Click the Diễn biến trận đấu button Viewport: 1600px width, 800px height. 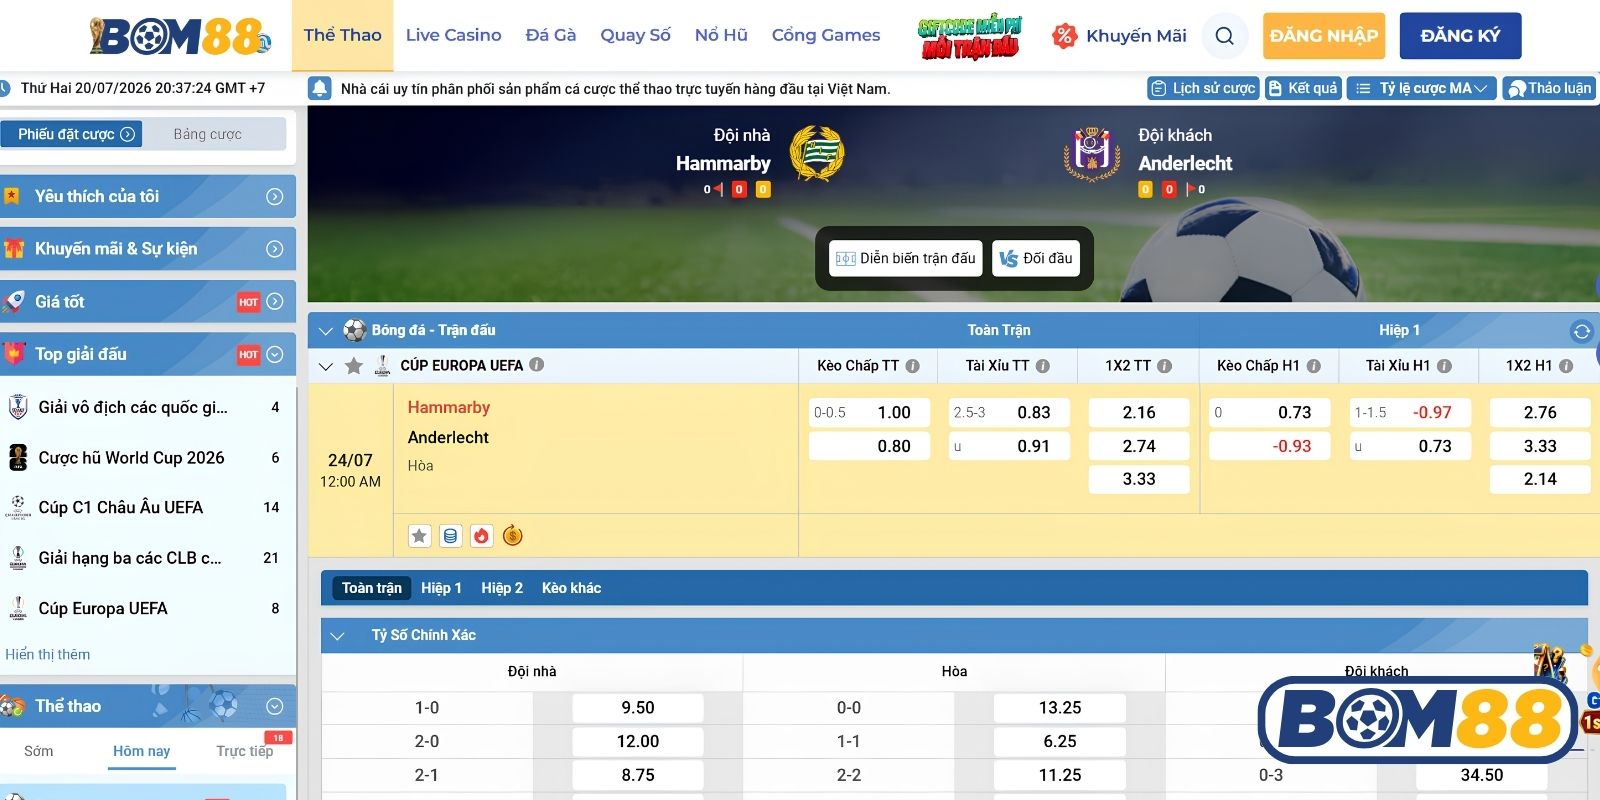point(905,258)
